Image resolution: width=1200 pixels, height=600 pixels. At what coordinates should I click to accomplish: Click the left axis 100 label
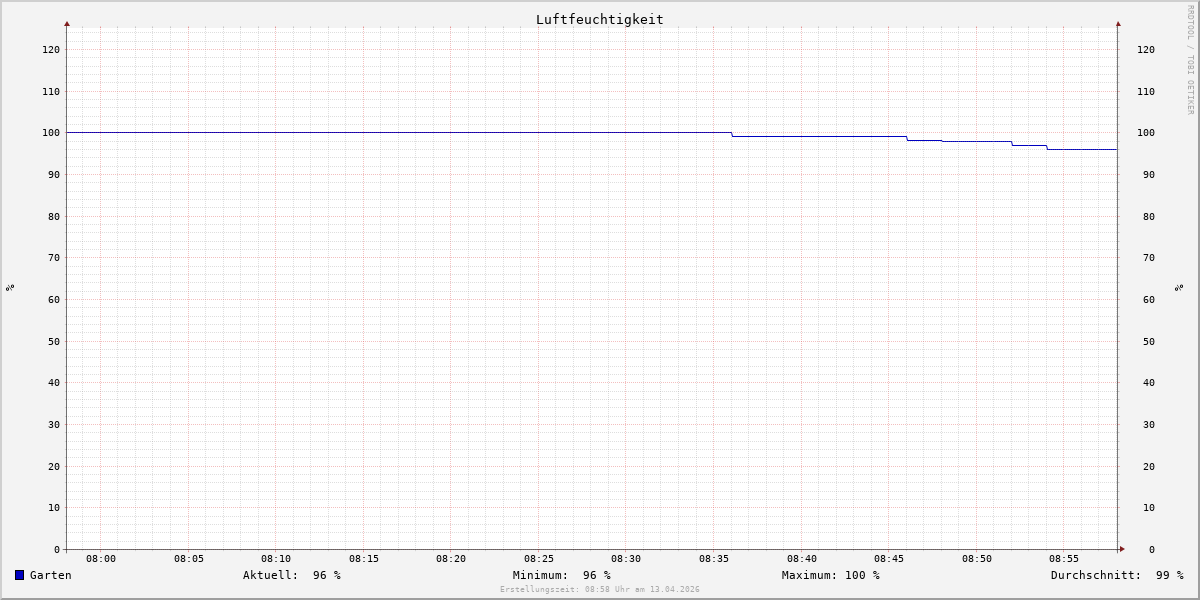pyautogui.click(x=51, y=133)
